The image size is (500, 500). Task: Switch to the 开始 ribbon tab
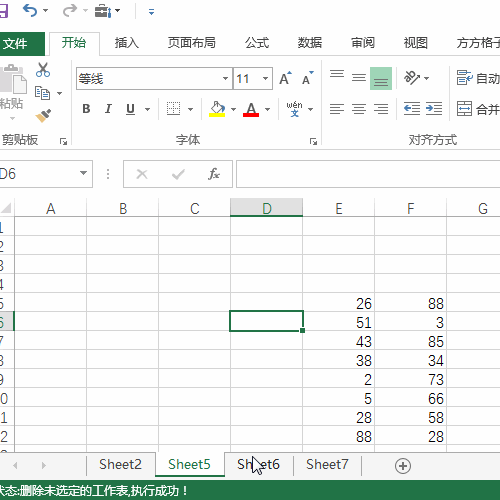point(74,43)
